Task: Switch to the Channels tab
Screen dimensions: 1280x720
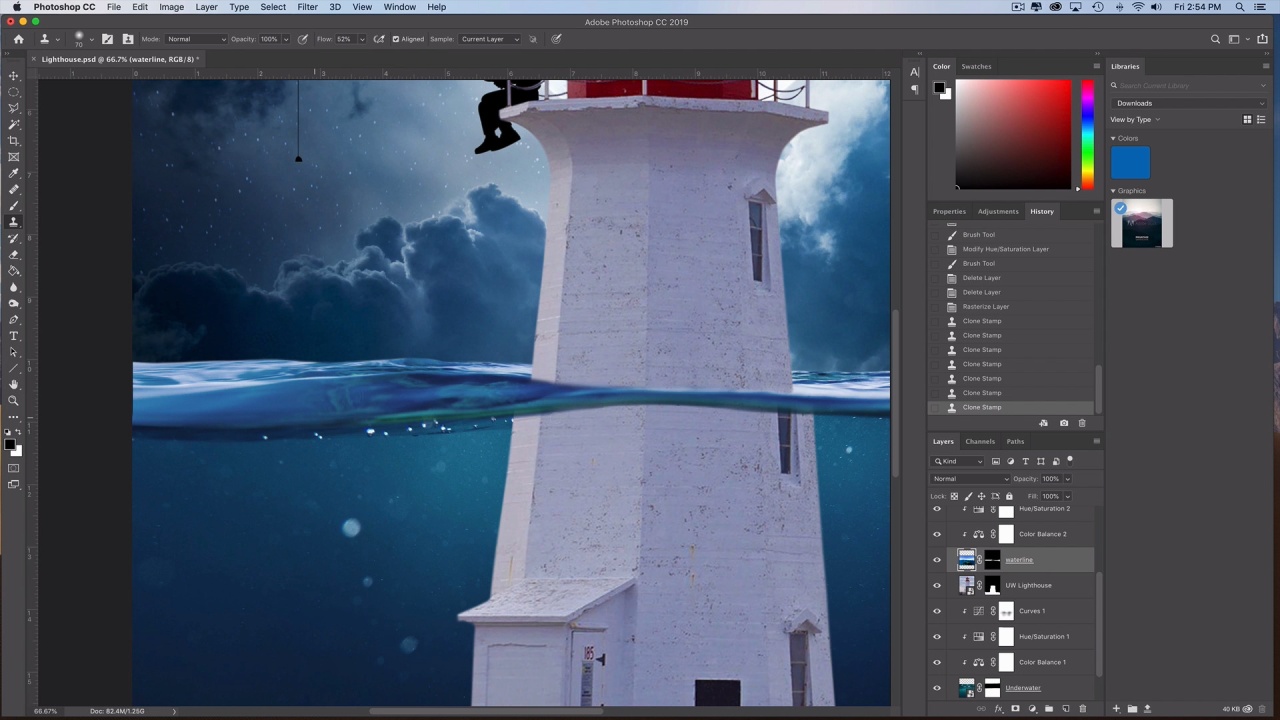Action: 979,441
